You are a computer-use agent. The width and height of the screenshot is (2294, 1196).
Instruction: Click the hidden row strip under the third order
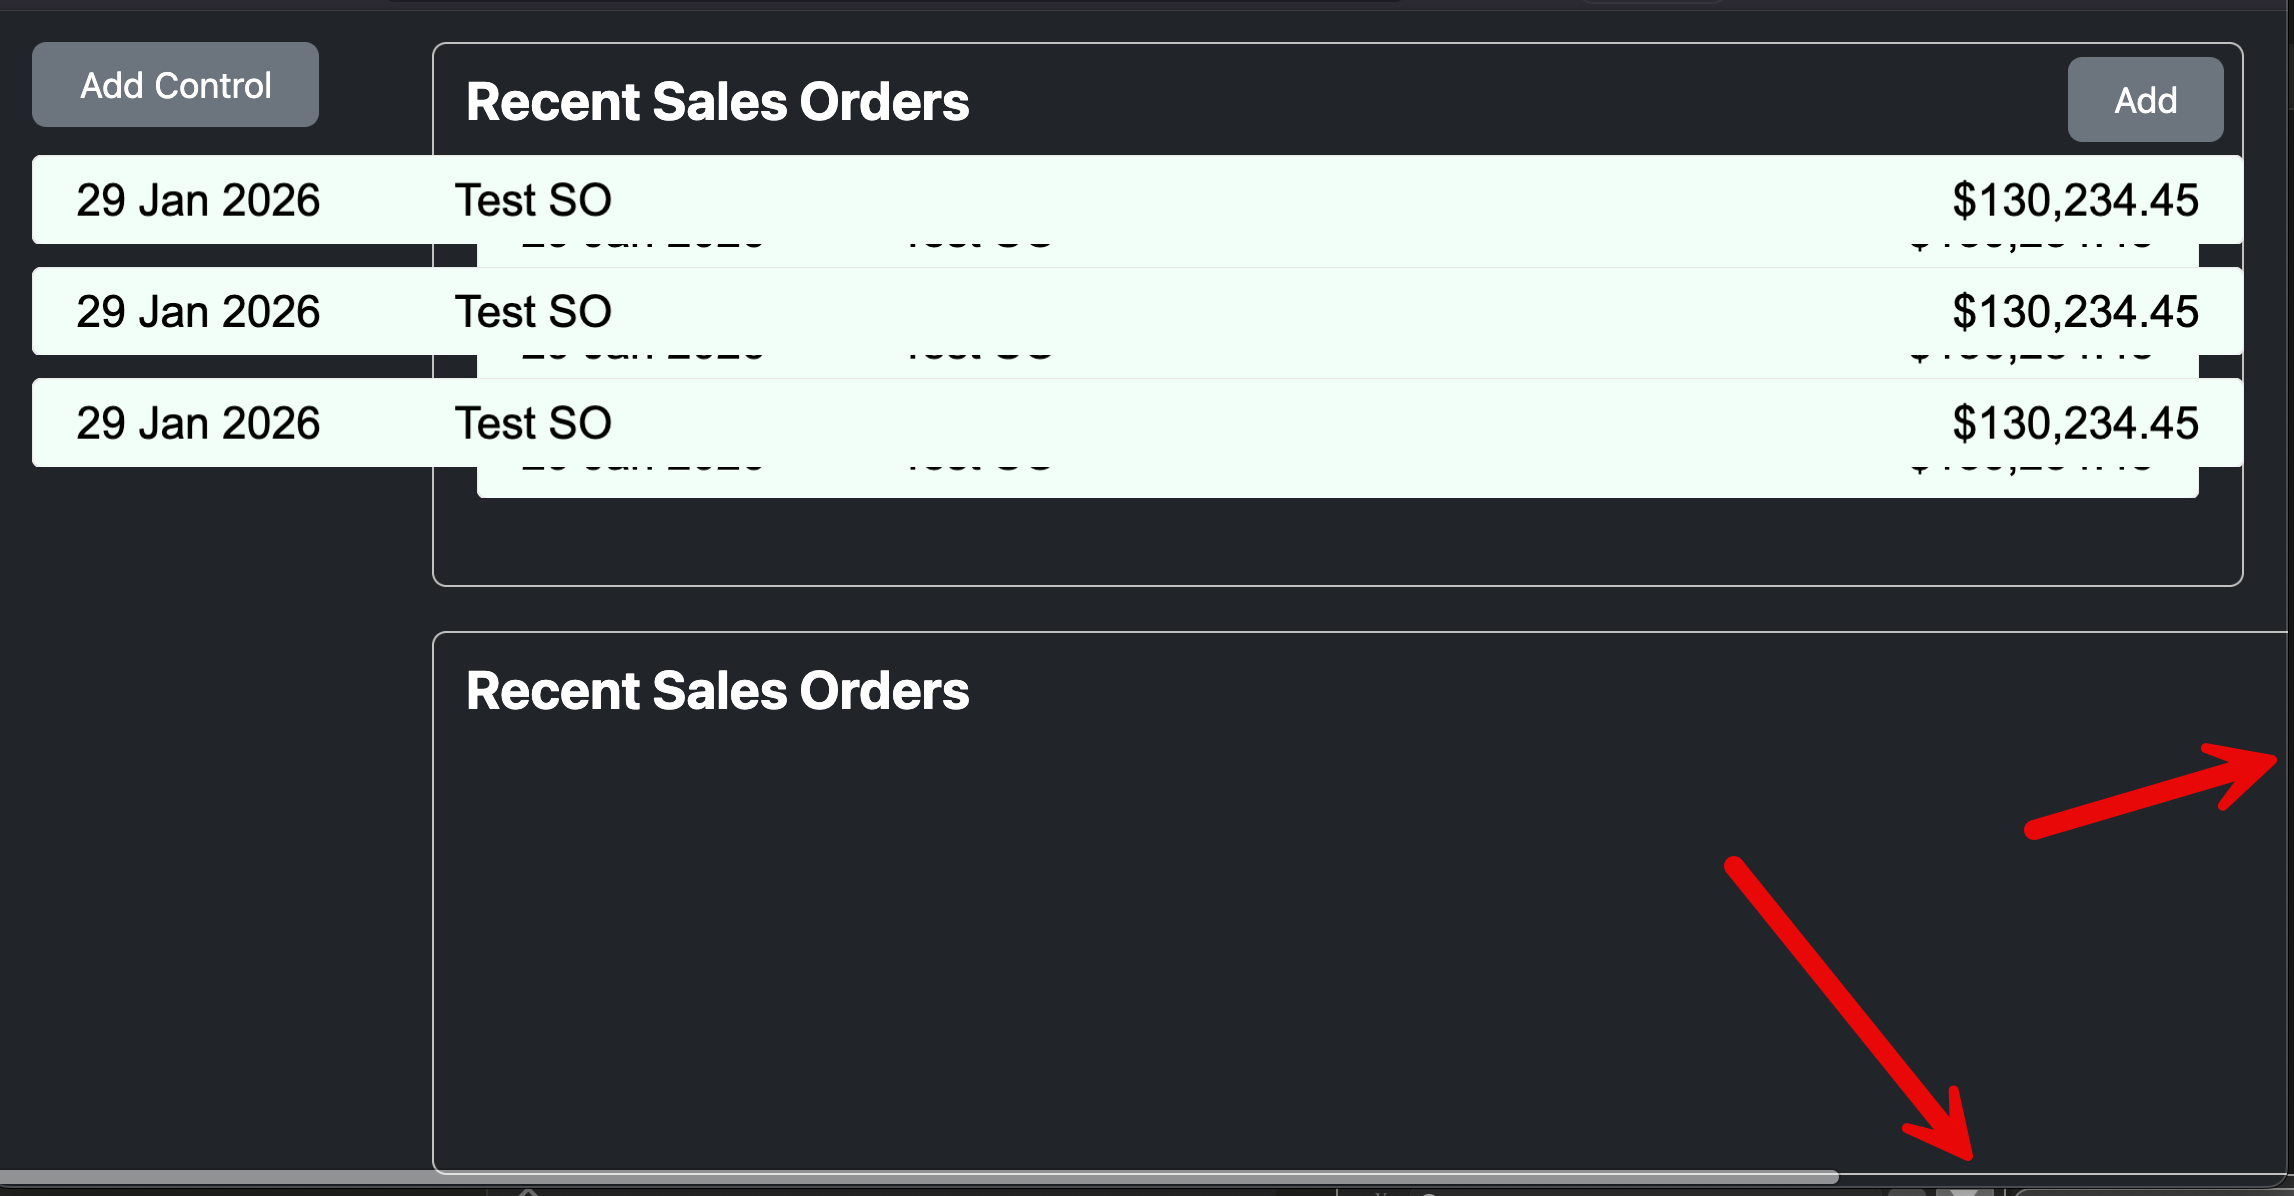pyautogui.click(x=1300, y=481)
